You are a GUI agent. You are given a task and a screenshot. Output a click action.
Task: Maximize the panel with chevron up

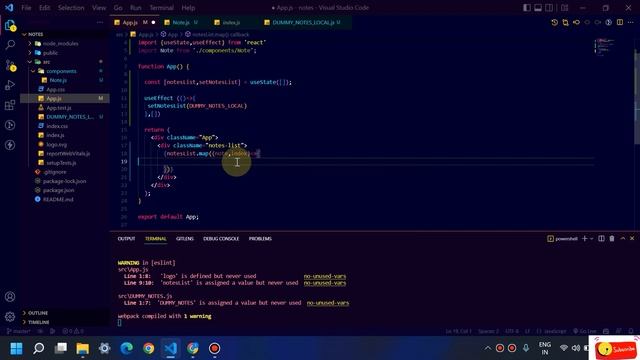(622, 238)
